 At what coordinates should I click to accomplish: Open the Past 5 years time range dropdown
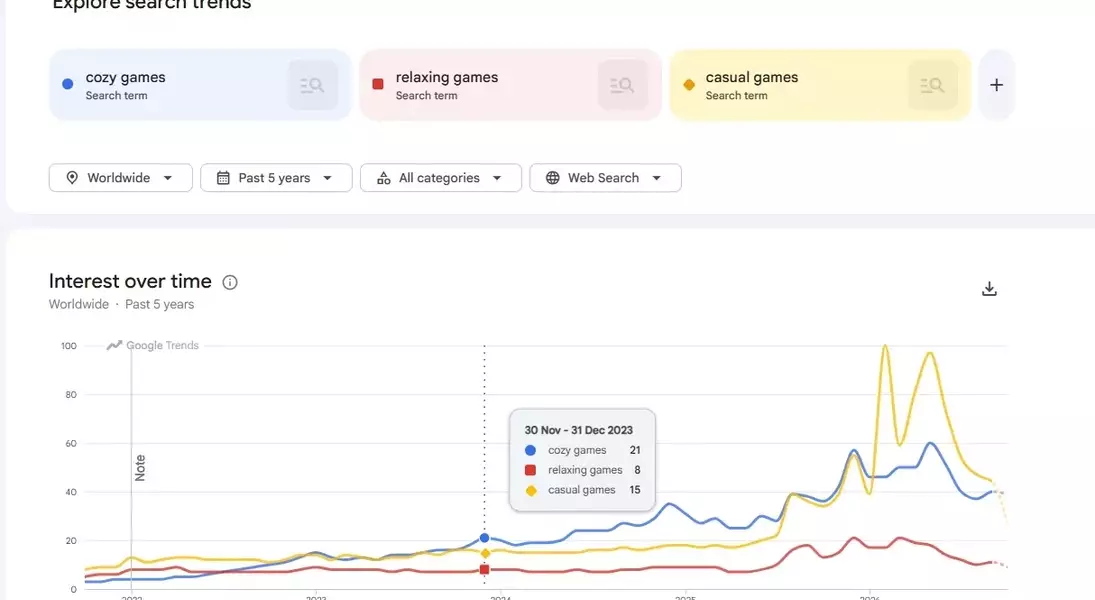[277, 178]
